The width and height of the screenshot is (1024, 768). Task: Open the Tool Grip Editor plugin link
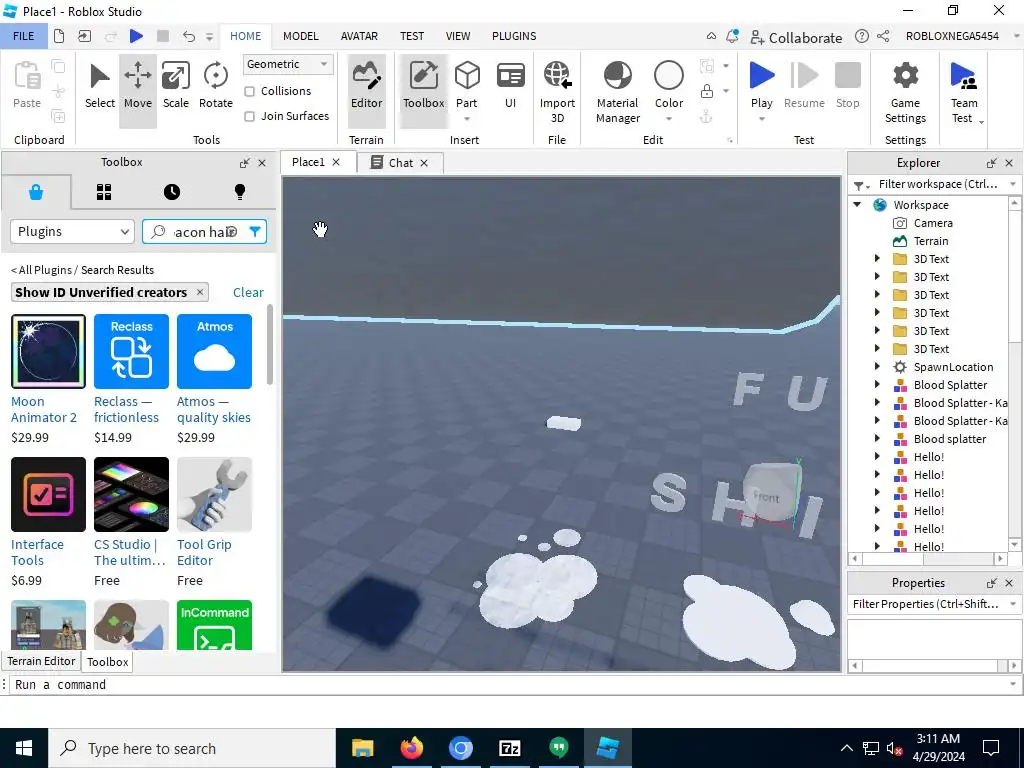204,552
